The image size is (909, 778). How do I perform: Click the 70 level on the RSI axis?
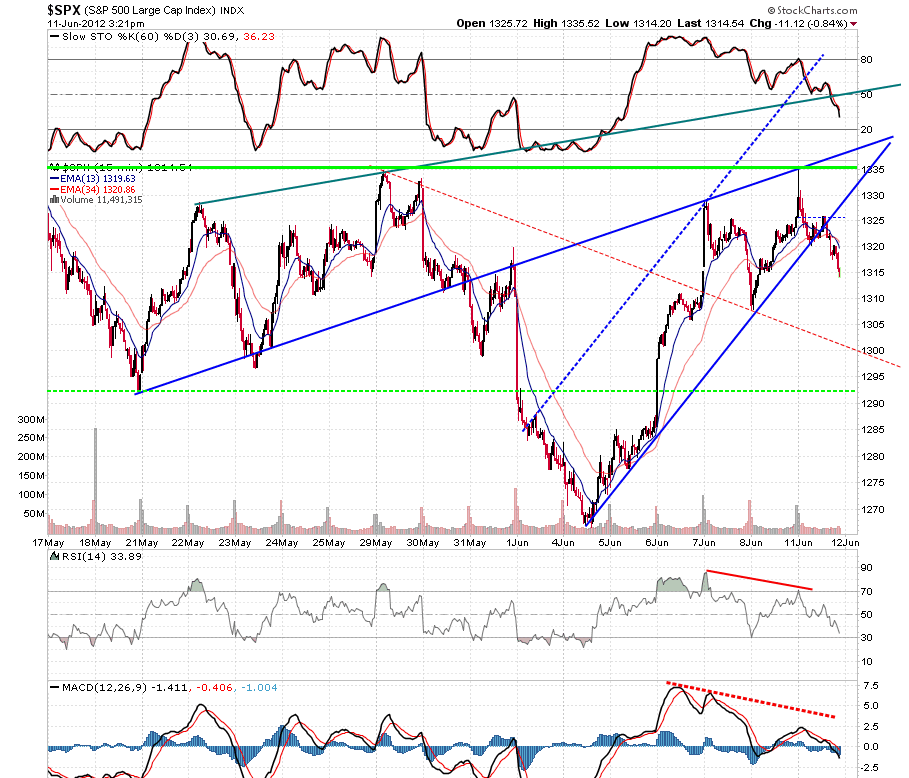click(x=867, y=592)
